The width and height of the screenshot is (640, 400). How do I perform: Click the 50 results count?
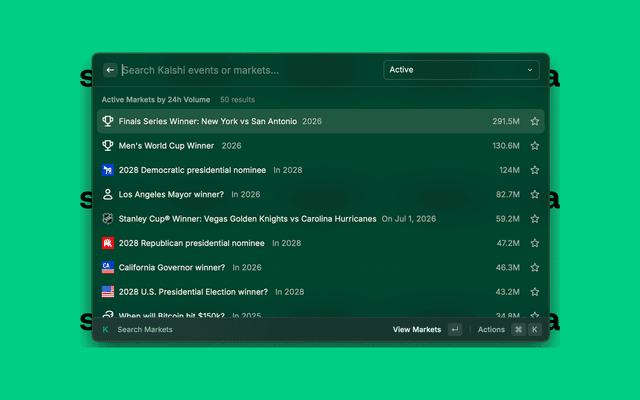[238, 100]
